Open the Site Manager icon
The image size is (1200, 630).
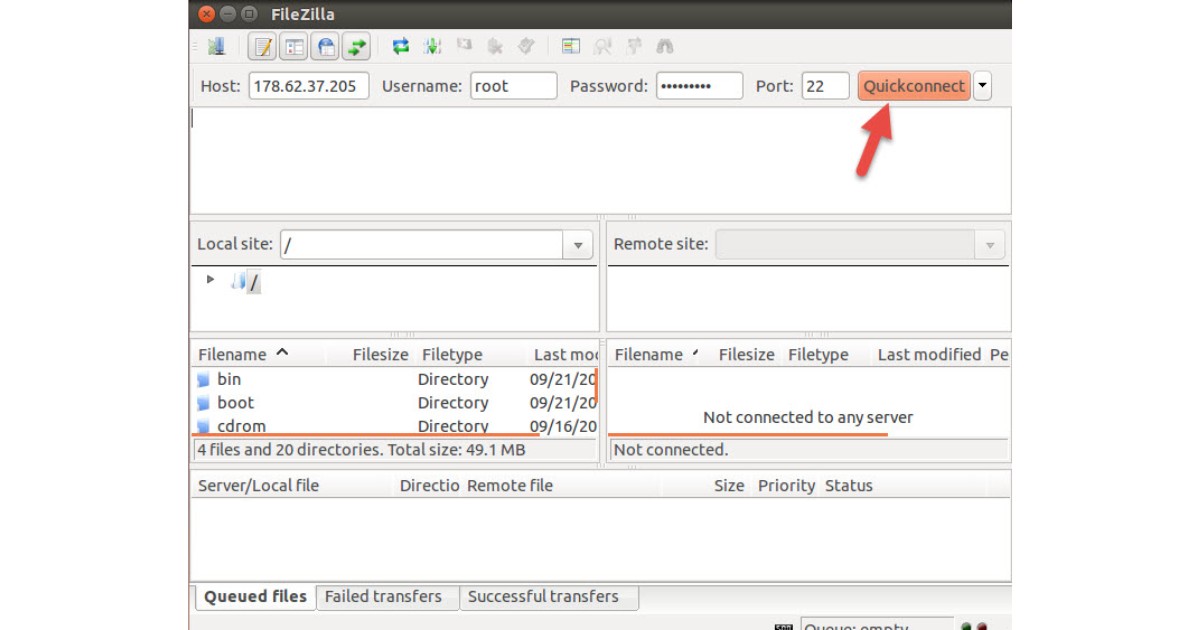pos(217,46)
